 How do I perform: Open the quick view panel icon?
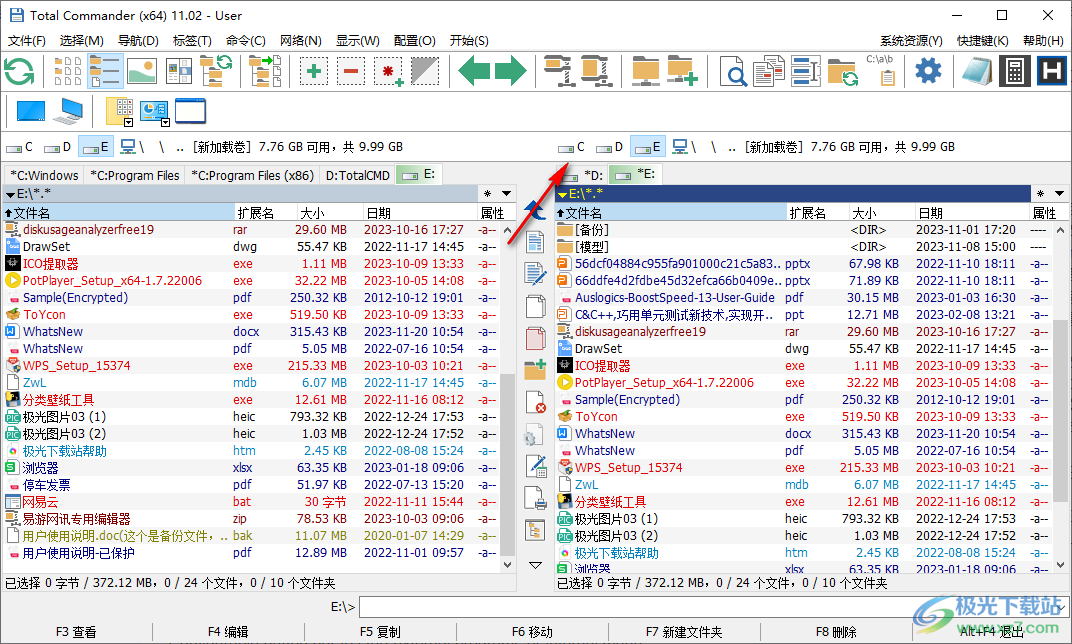[x=178, y=71]
